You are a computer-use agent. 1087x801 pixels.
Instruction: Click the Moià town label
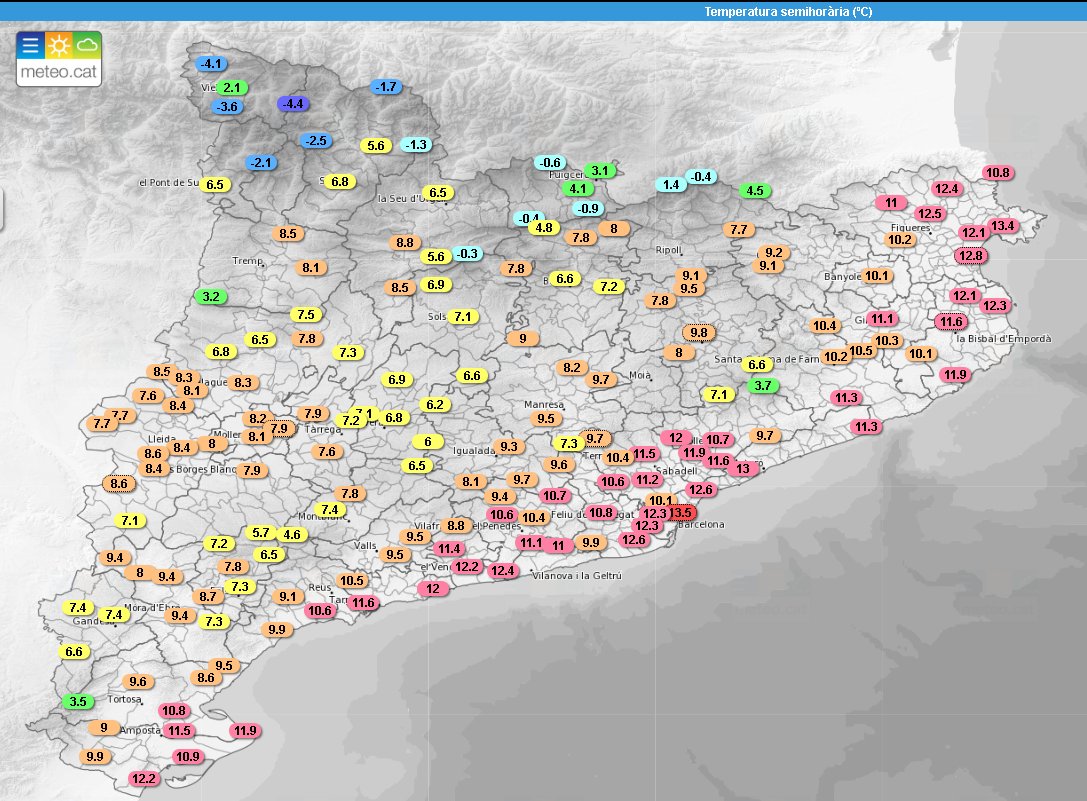click(639, 375)
